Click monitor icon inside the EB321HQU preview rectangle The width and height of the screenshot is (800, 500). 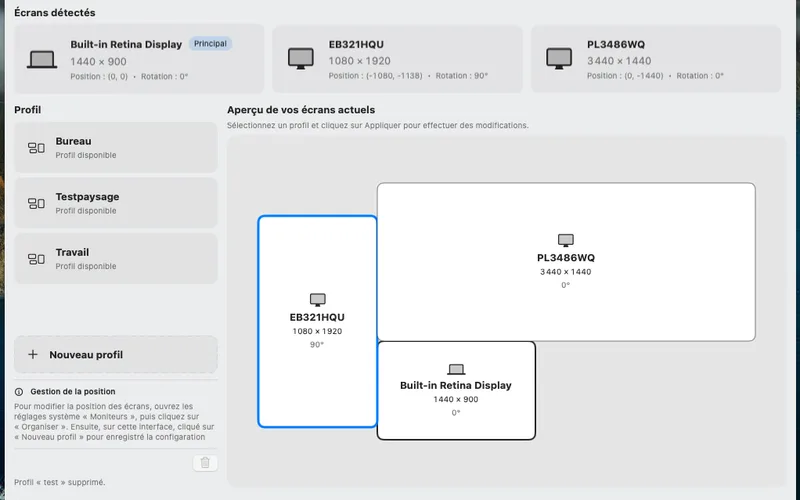click(x=317, y=299)
